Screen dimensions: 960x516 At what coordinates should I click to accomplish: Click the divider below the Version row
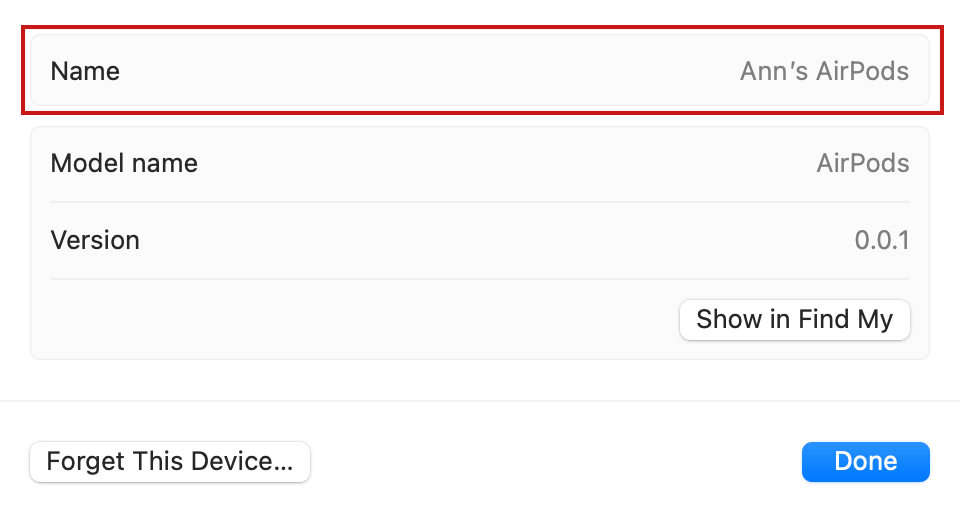tap(480, 279)
